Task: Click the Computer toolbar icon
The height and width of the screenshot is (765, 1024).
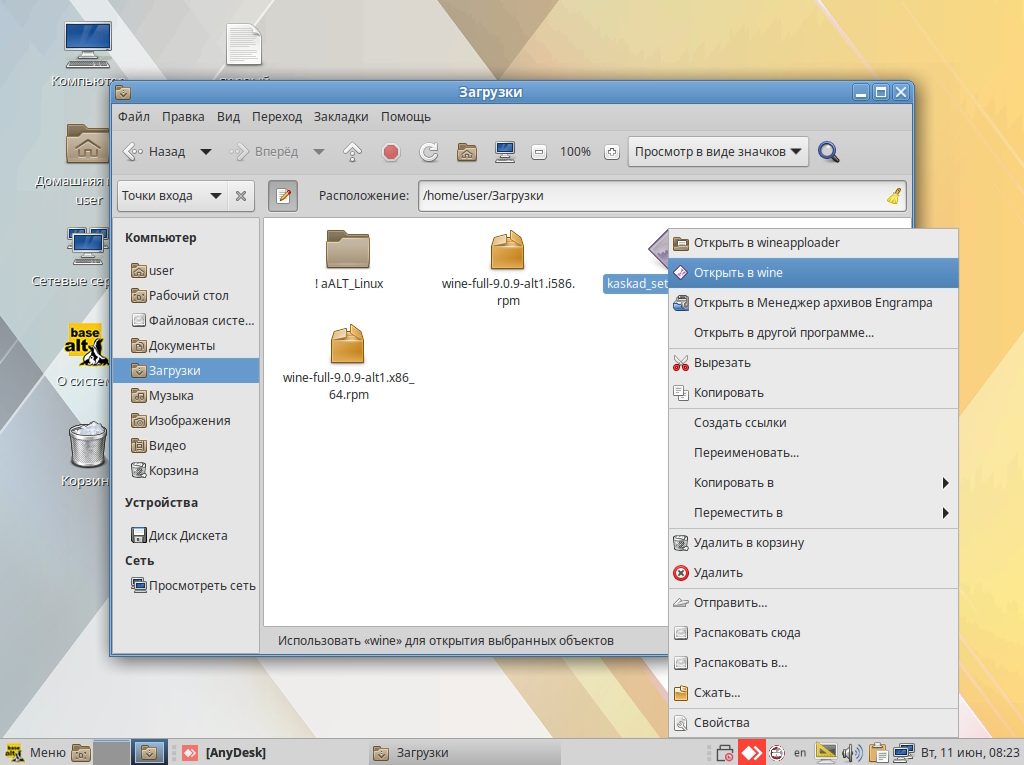Action: [x=504, y=152]
